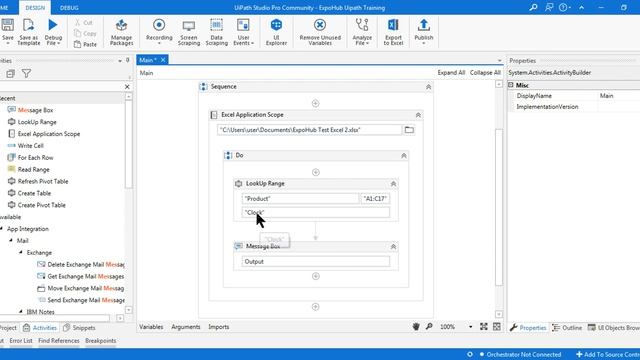Clear the activities search with X

coord(127,87)
